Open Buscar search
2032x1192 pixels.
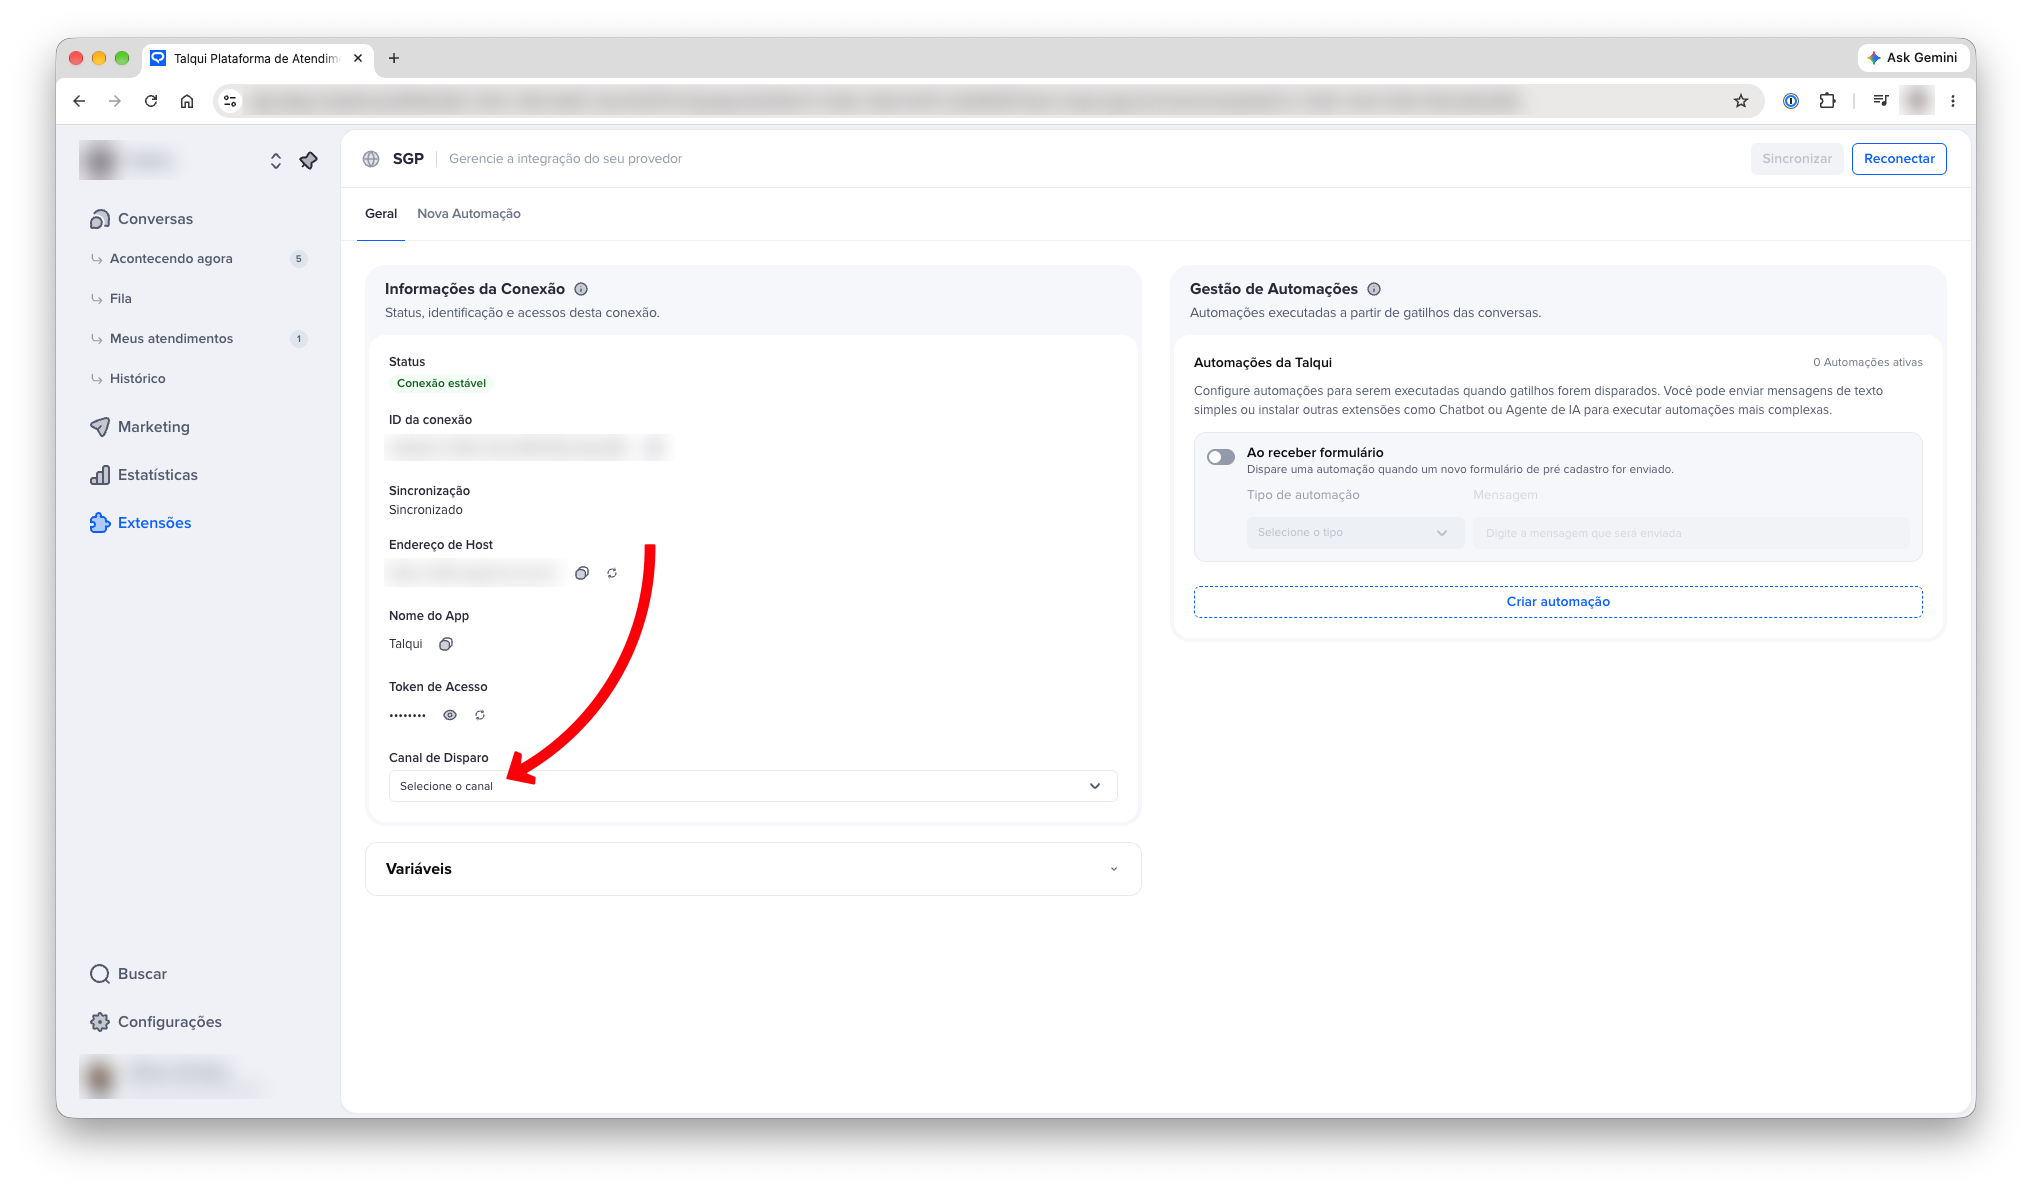(128, 974)
